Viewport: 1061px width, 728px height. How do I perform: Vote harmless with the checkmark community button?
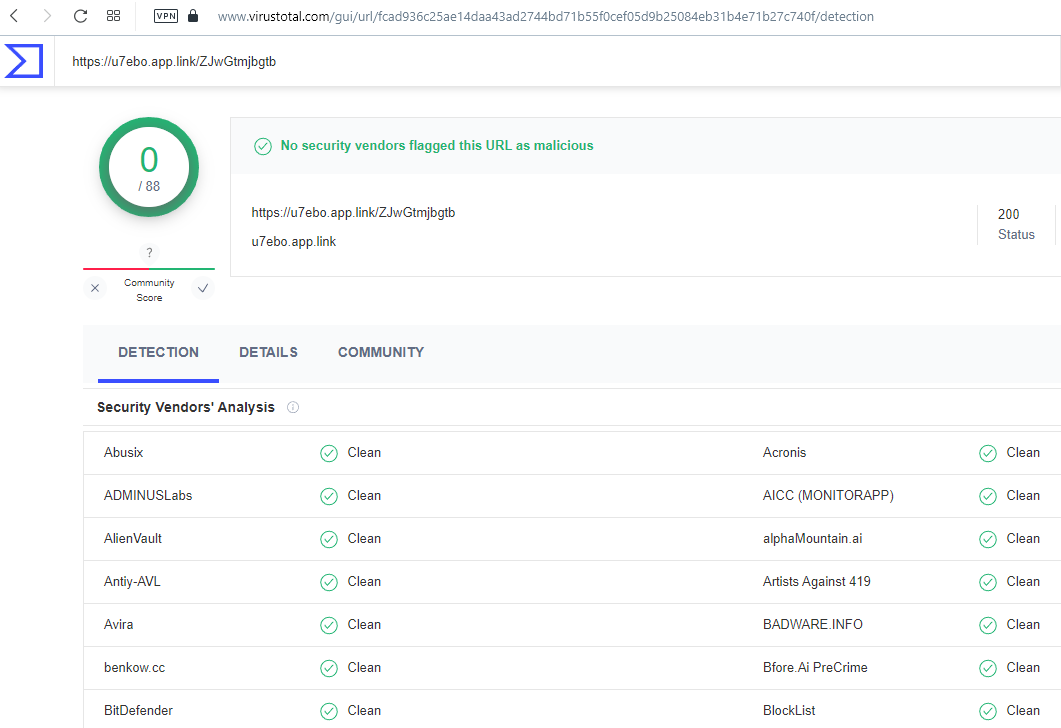point(202,288)
